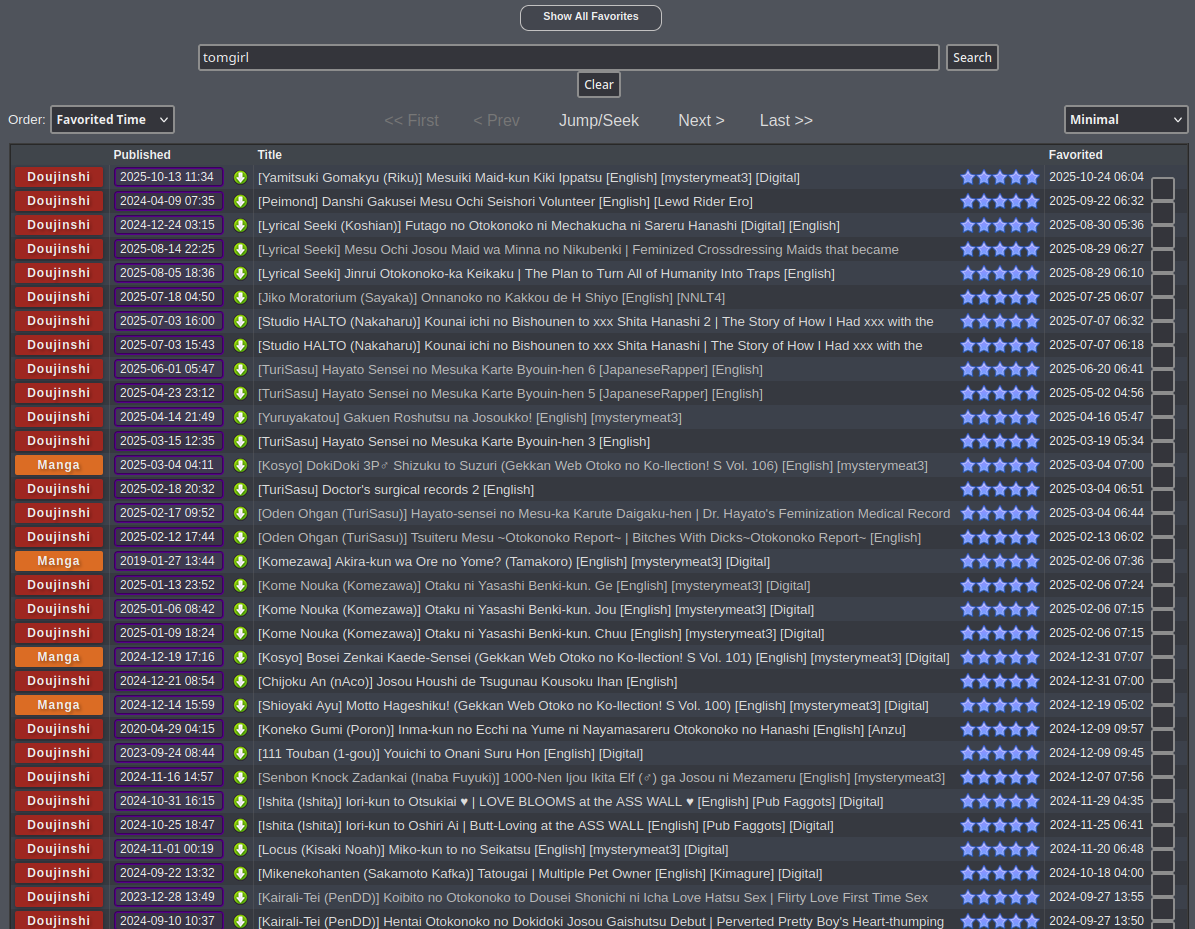Click the green download arrow for 2025-02-12 17:44
This screenshot has height=929, width=1195.
point(240,537)
